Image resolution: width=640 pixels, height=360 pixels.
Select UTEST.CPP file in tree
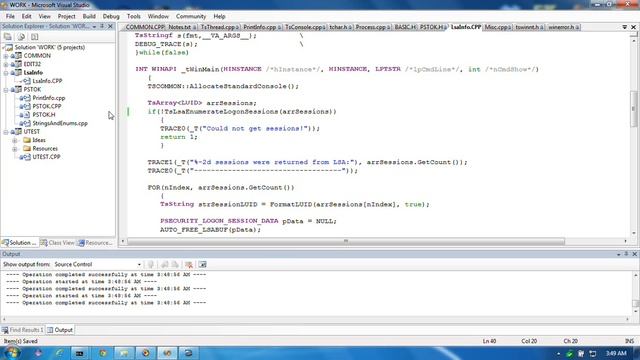46,157
